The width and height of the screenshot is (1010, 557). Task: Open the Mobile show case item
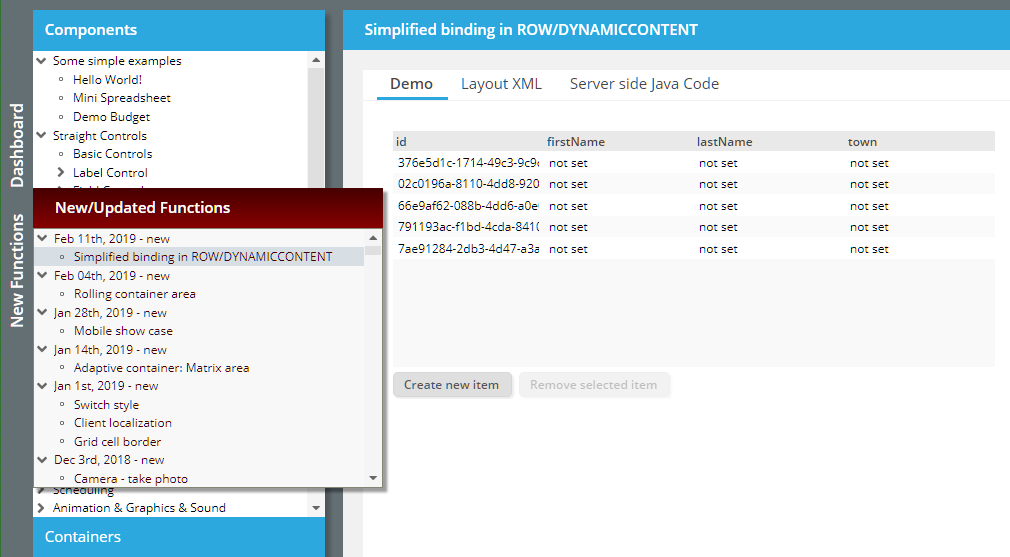(123, 331)
